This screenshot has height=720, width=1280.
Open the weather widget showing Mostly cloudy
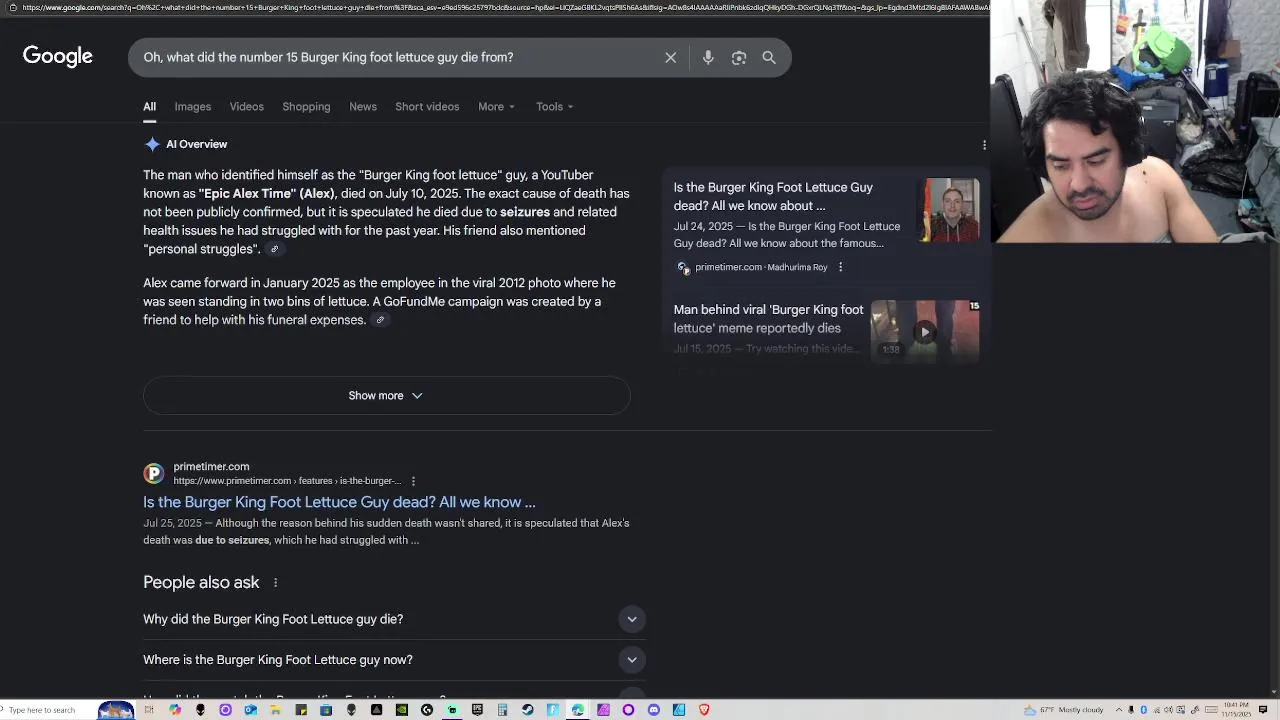(x=1064, y=710)
